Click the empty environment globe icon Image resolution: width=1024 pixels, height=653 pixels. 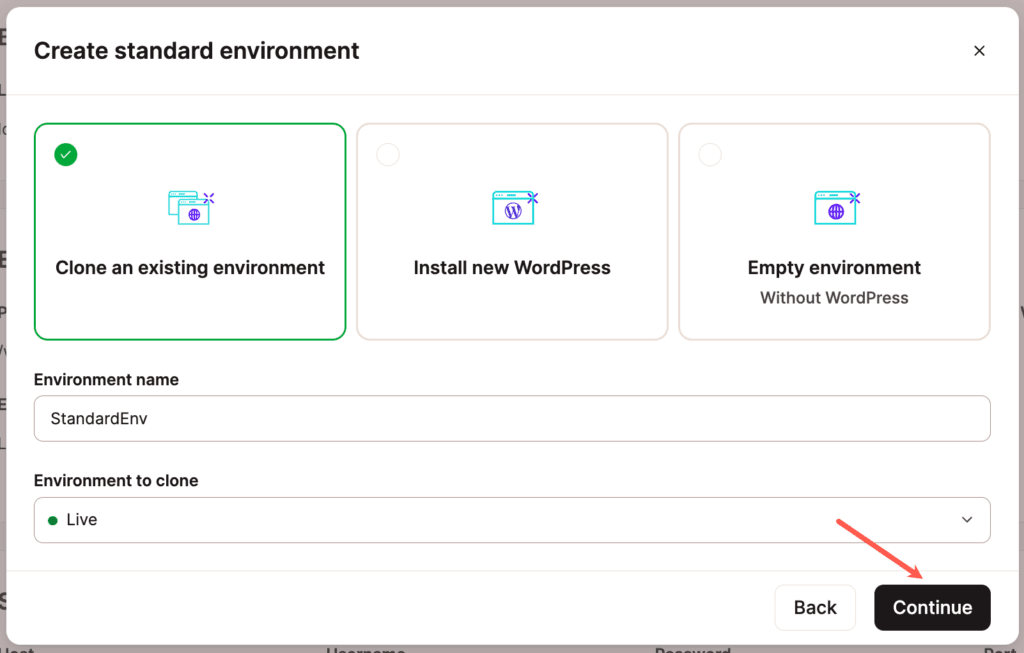(837, 208)
